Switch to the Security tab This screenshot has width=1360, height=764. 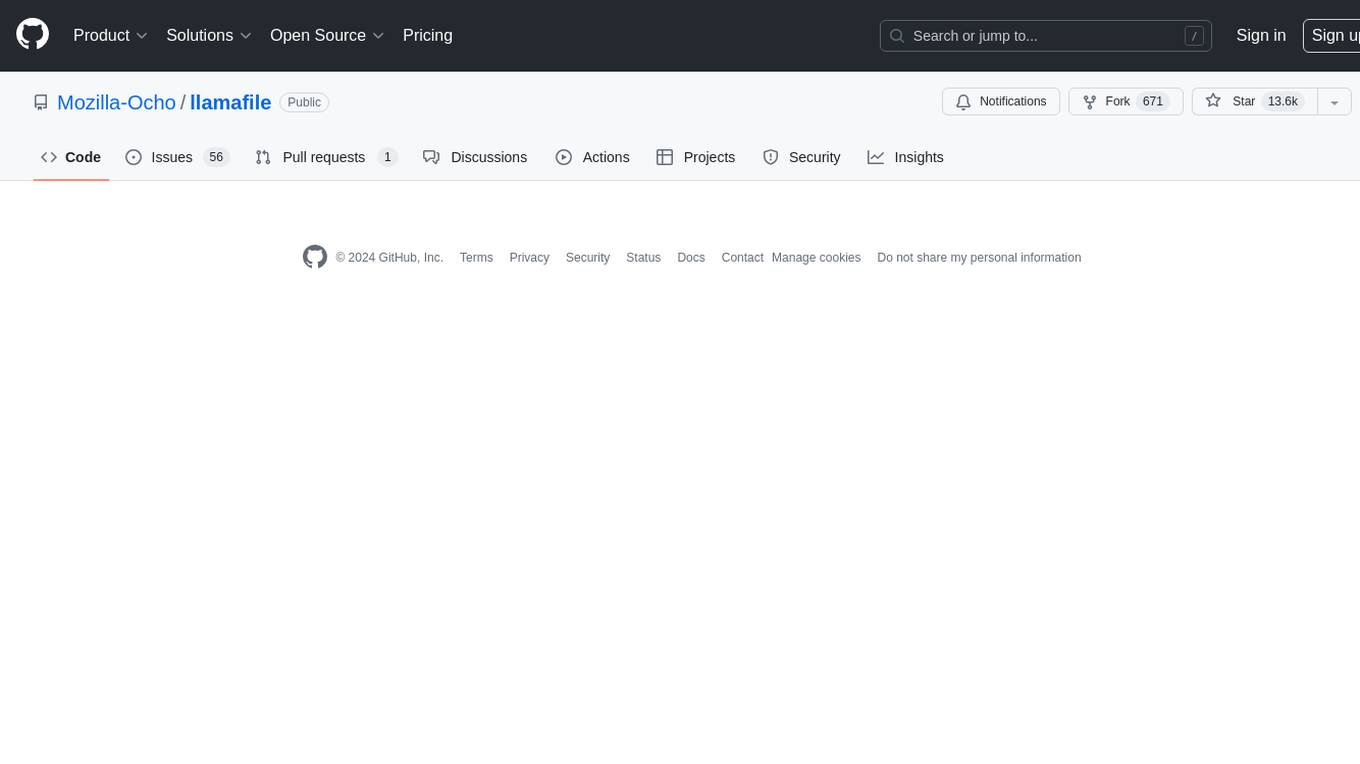click(801, 157)
